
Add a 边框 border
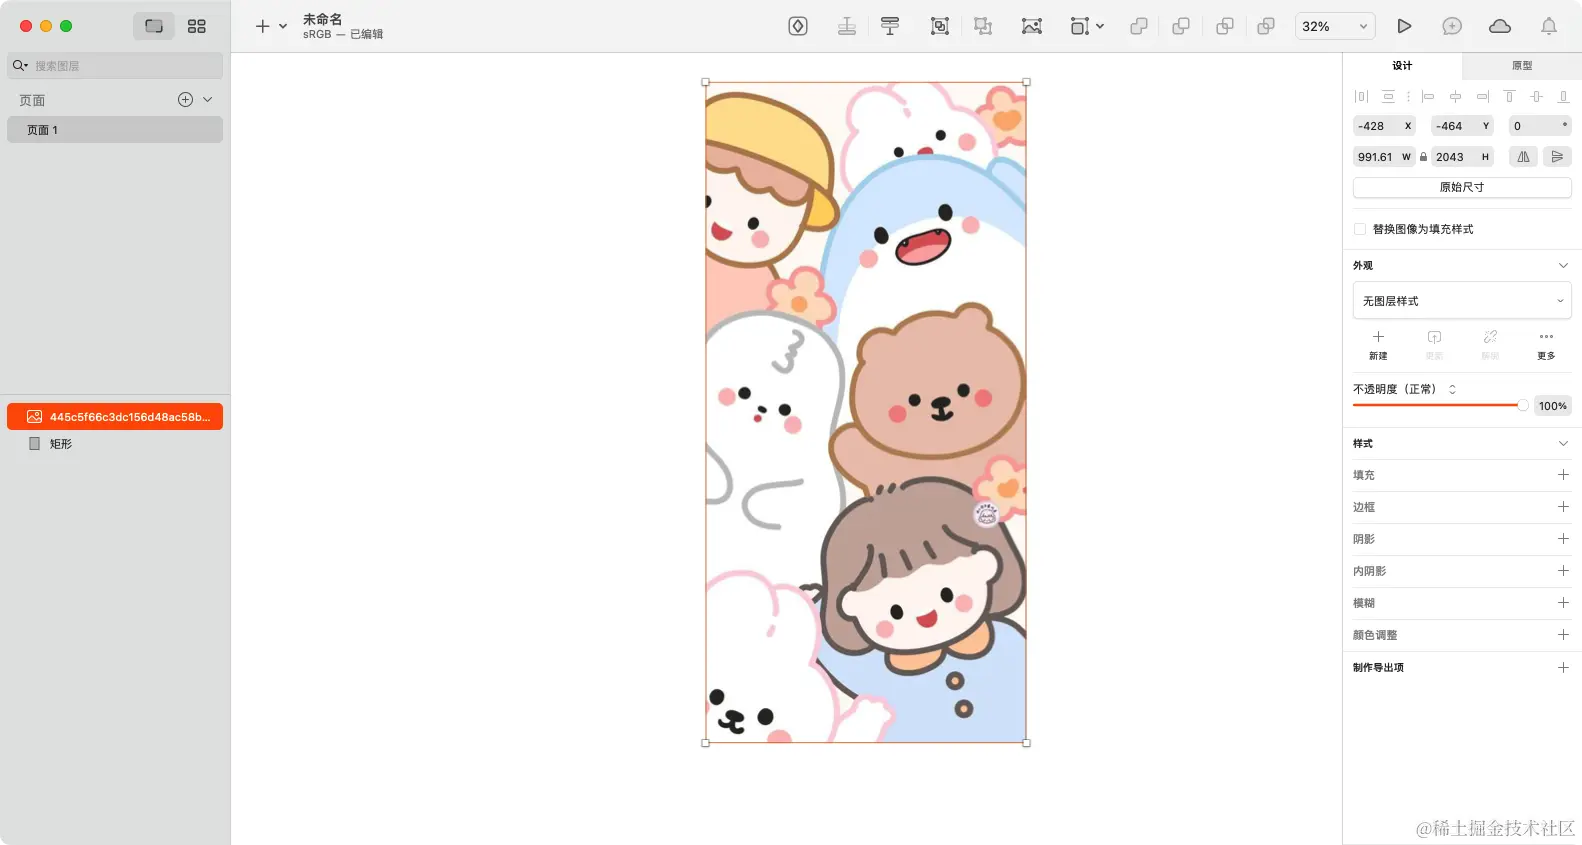[x=1563, y=507]
